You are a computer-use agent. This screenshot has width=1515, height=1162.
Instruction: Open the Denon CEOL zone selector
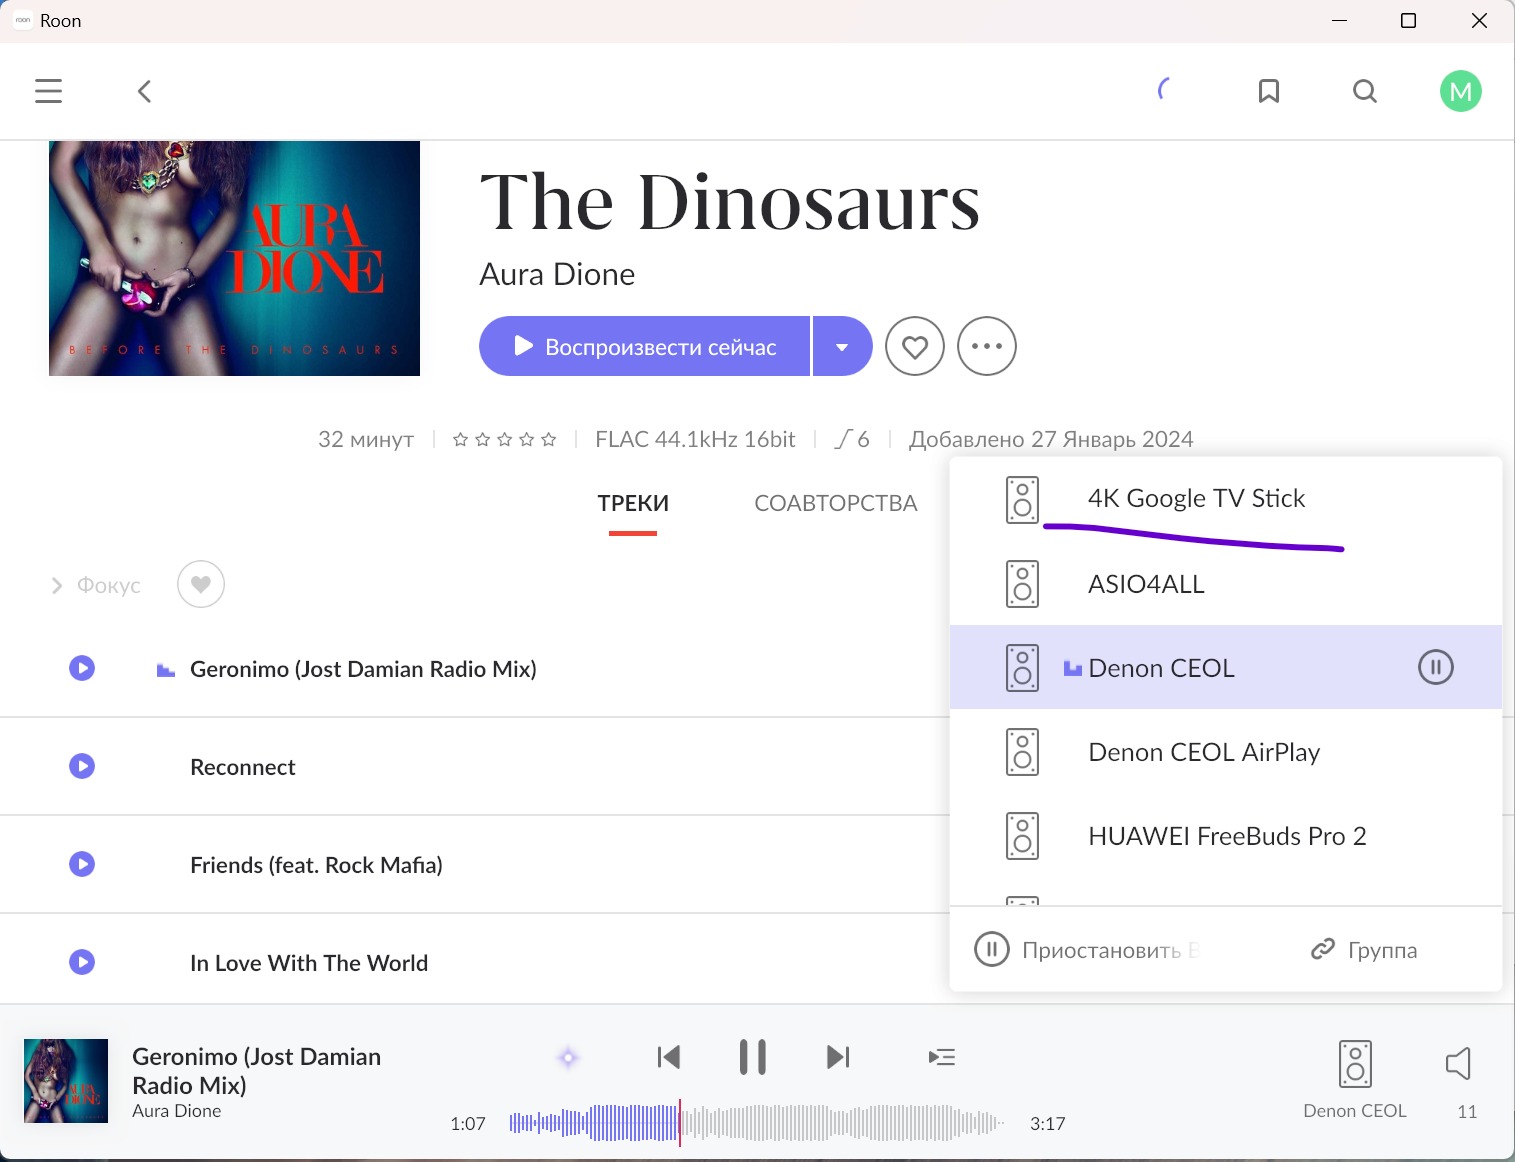coord(1354,1077)
